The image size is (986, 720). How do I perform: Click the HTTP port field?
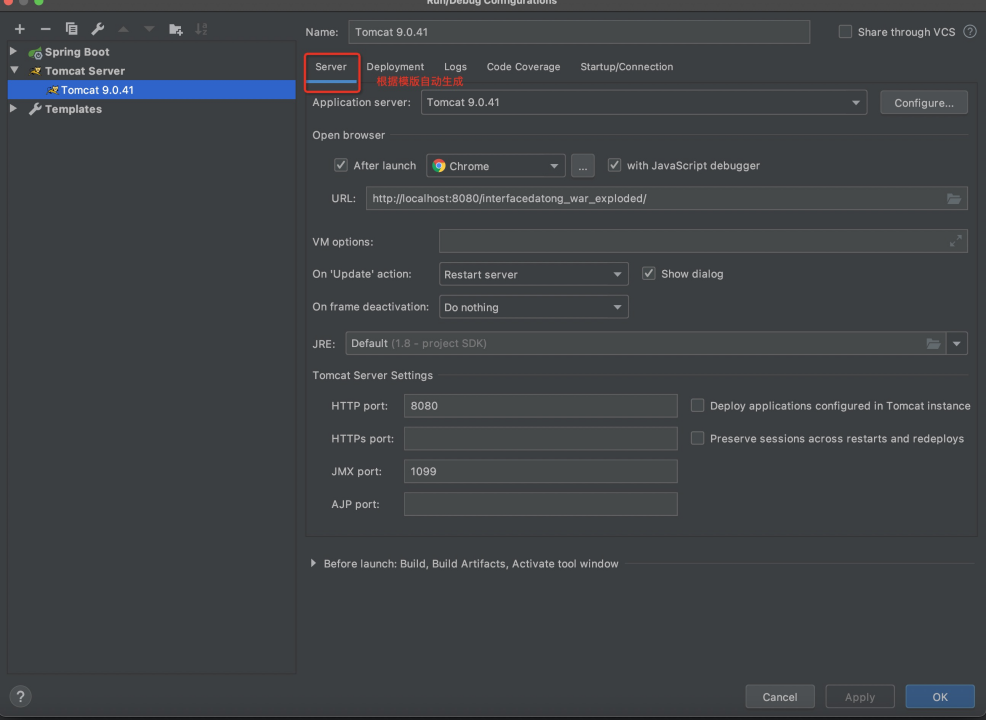click(540, 406)
